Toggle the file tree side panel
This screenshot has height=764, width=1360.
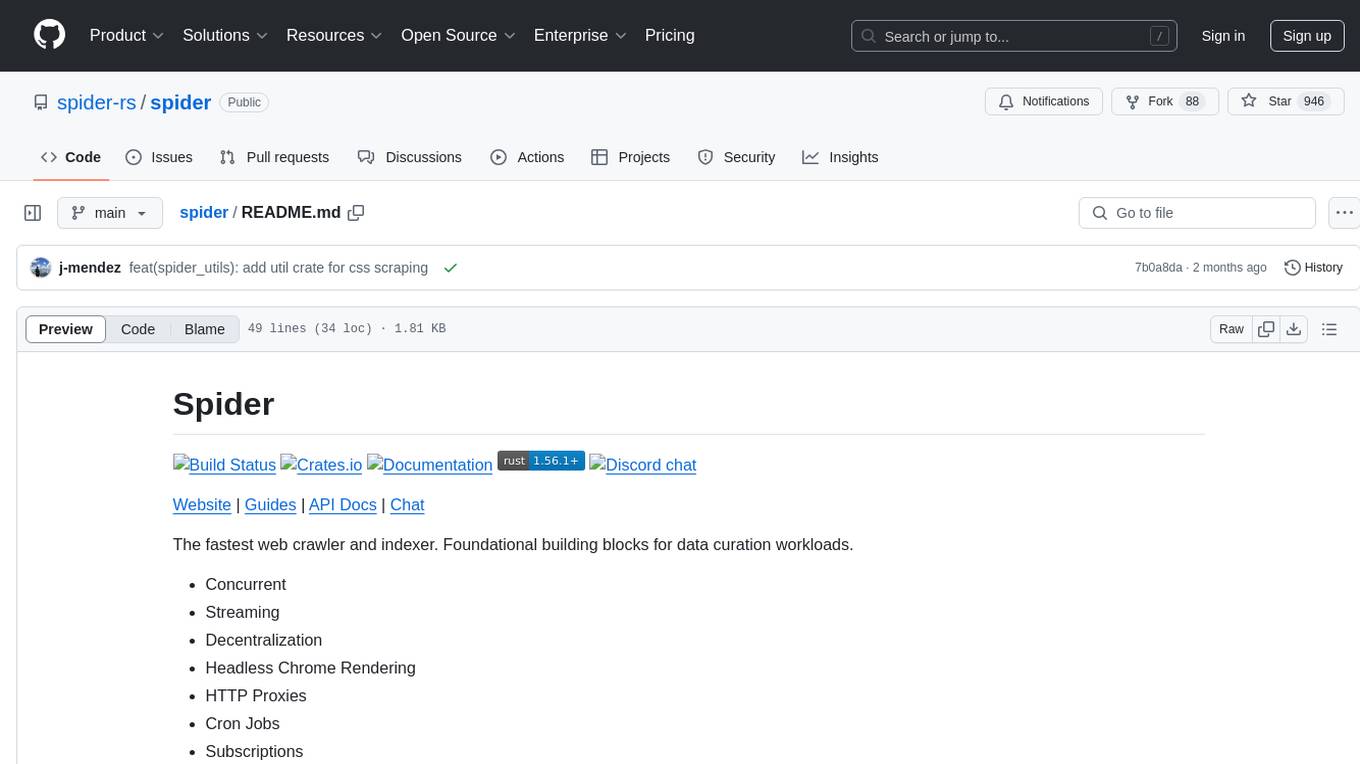33,213
